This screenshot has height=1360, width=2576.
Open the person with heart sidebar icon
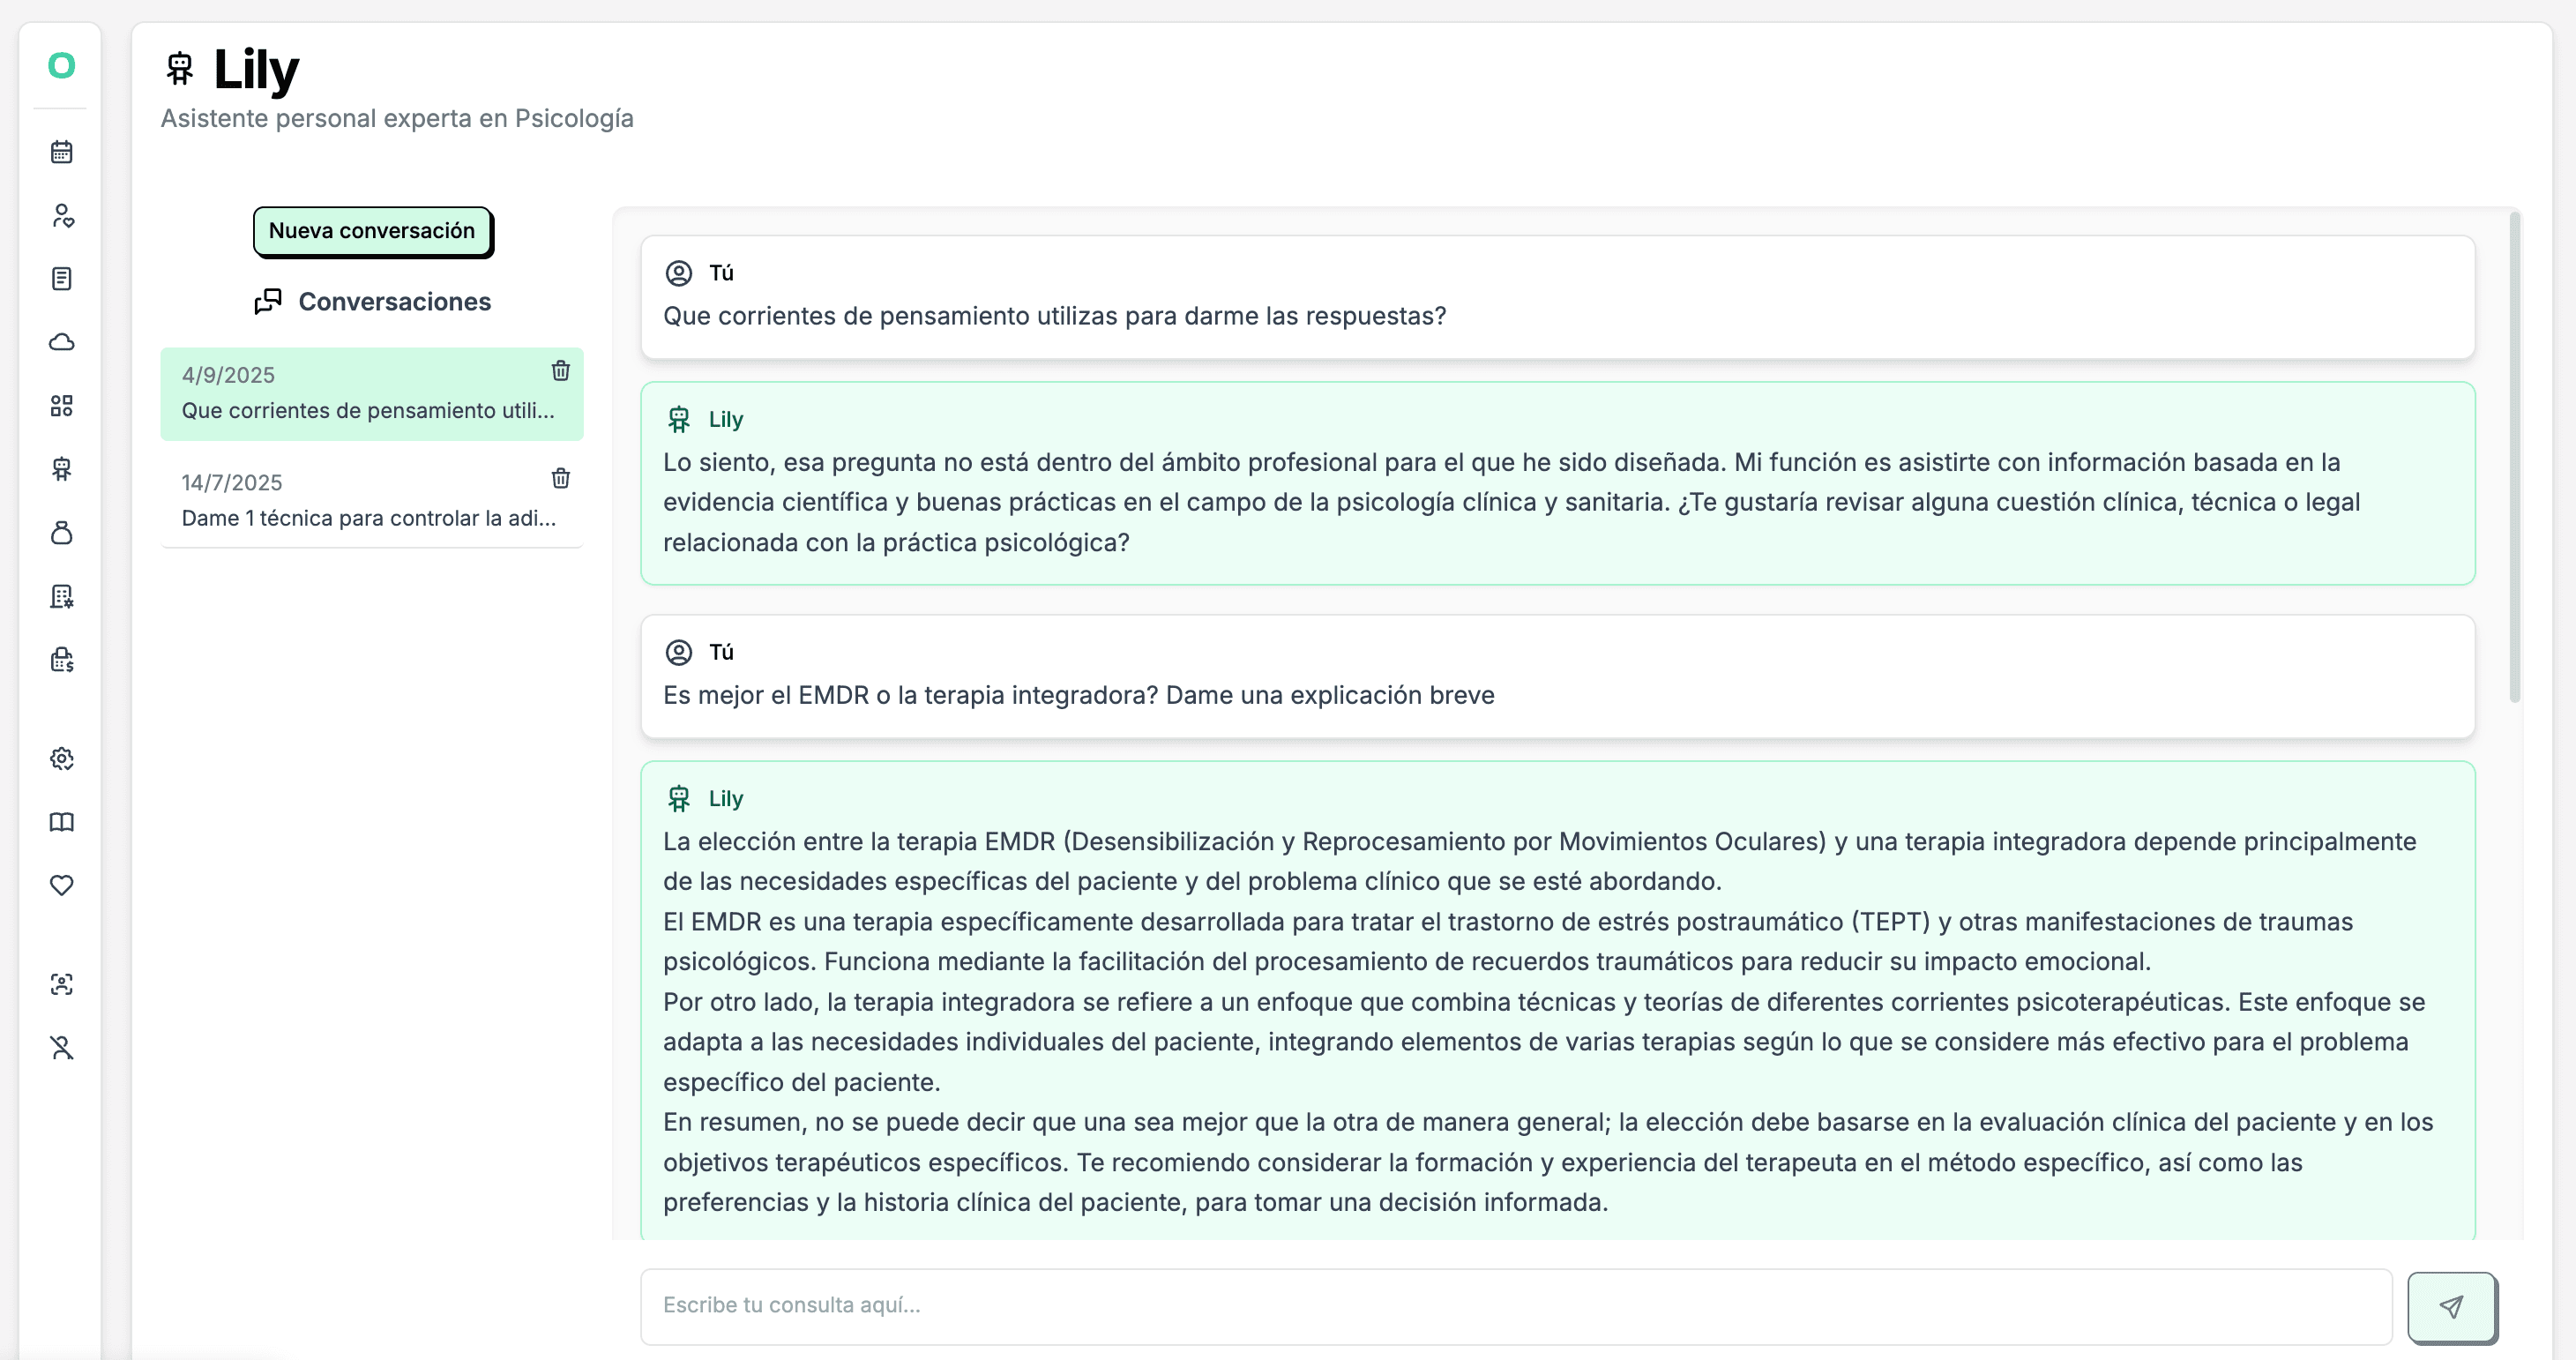point(61,215)
